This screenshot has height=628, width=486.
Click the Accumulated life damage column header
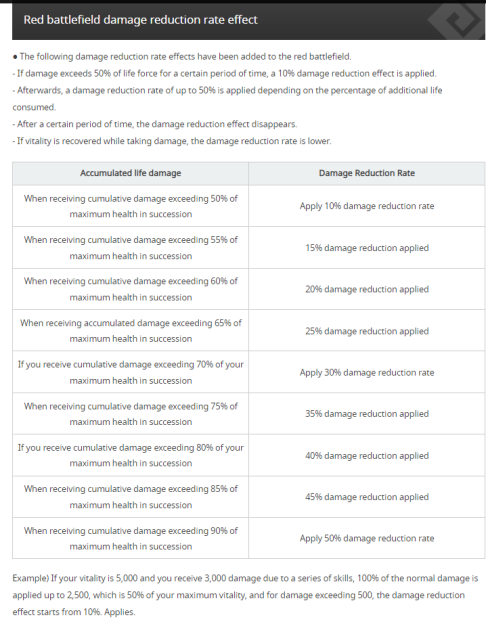point(131,173)
